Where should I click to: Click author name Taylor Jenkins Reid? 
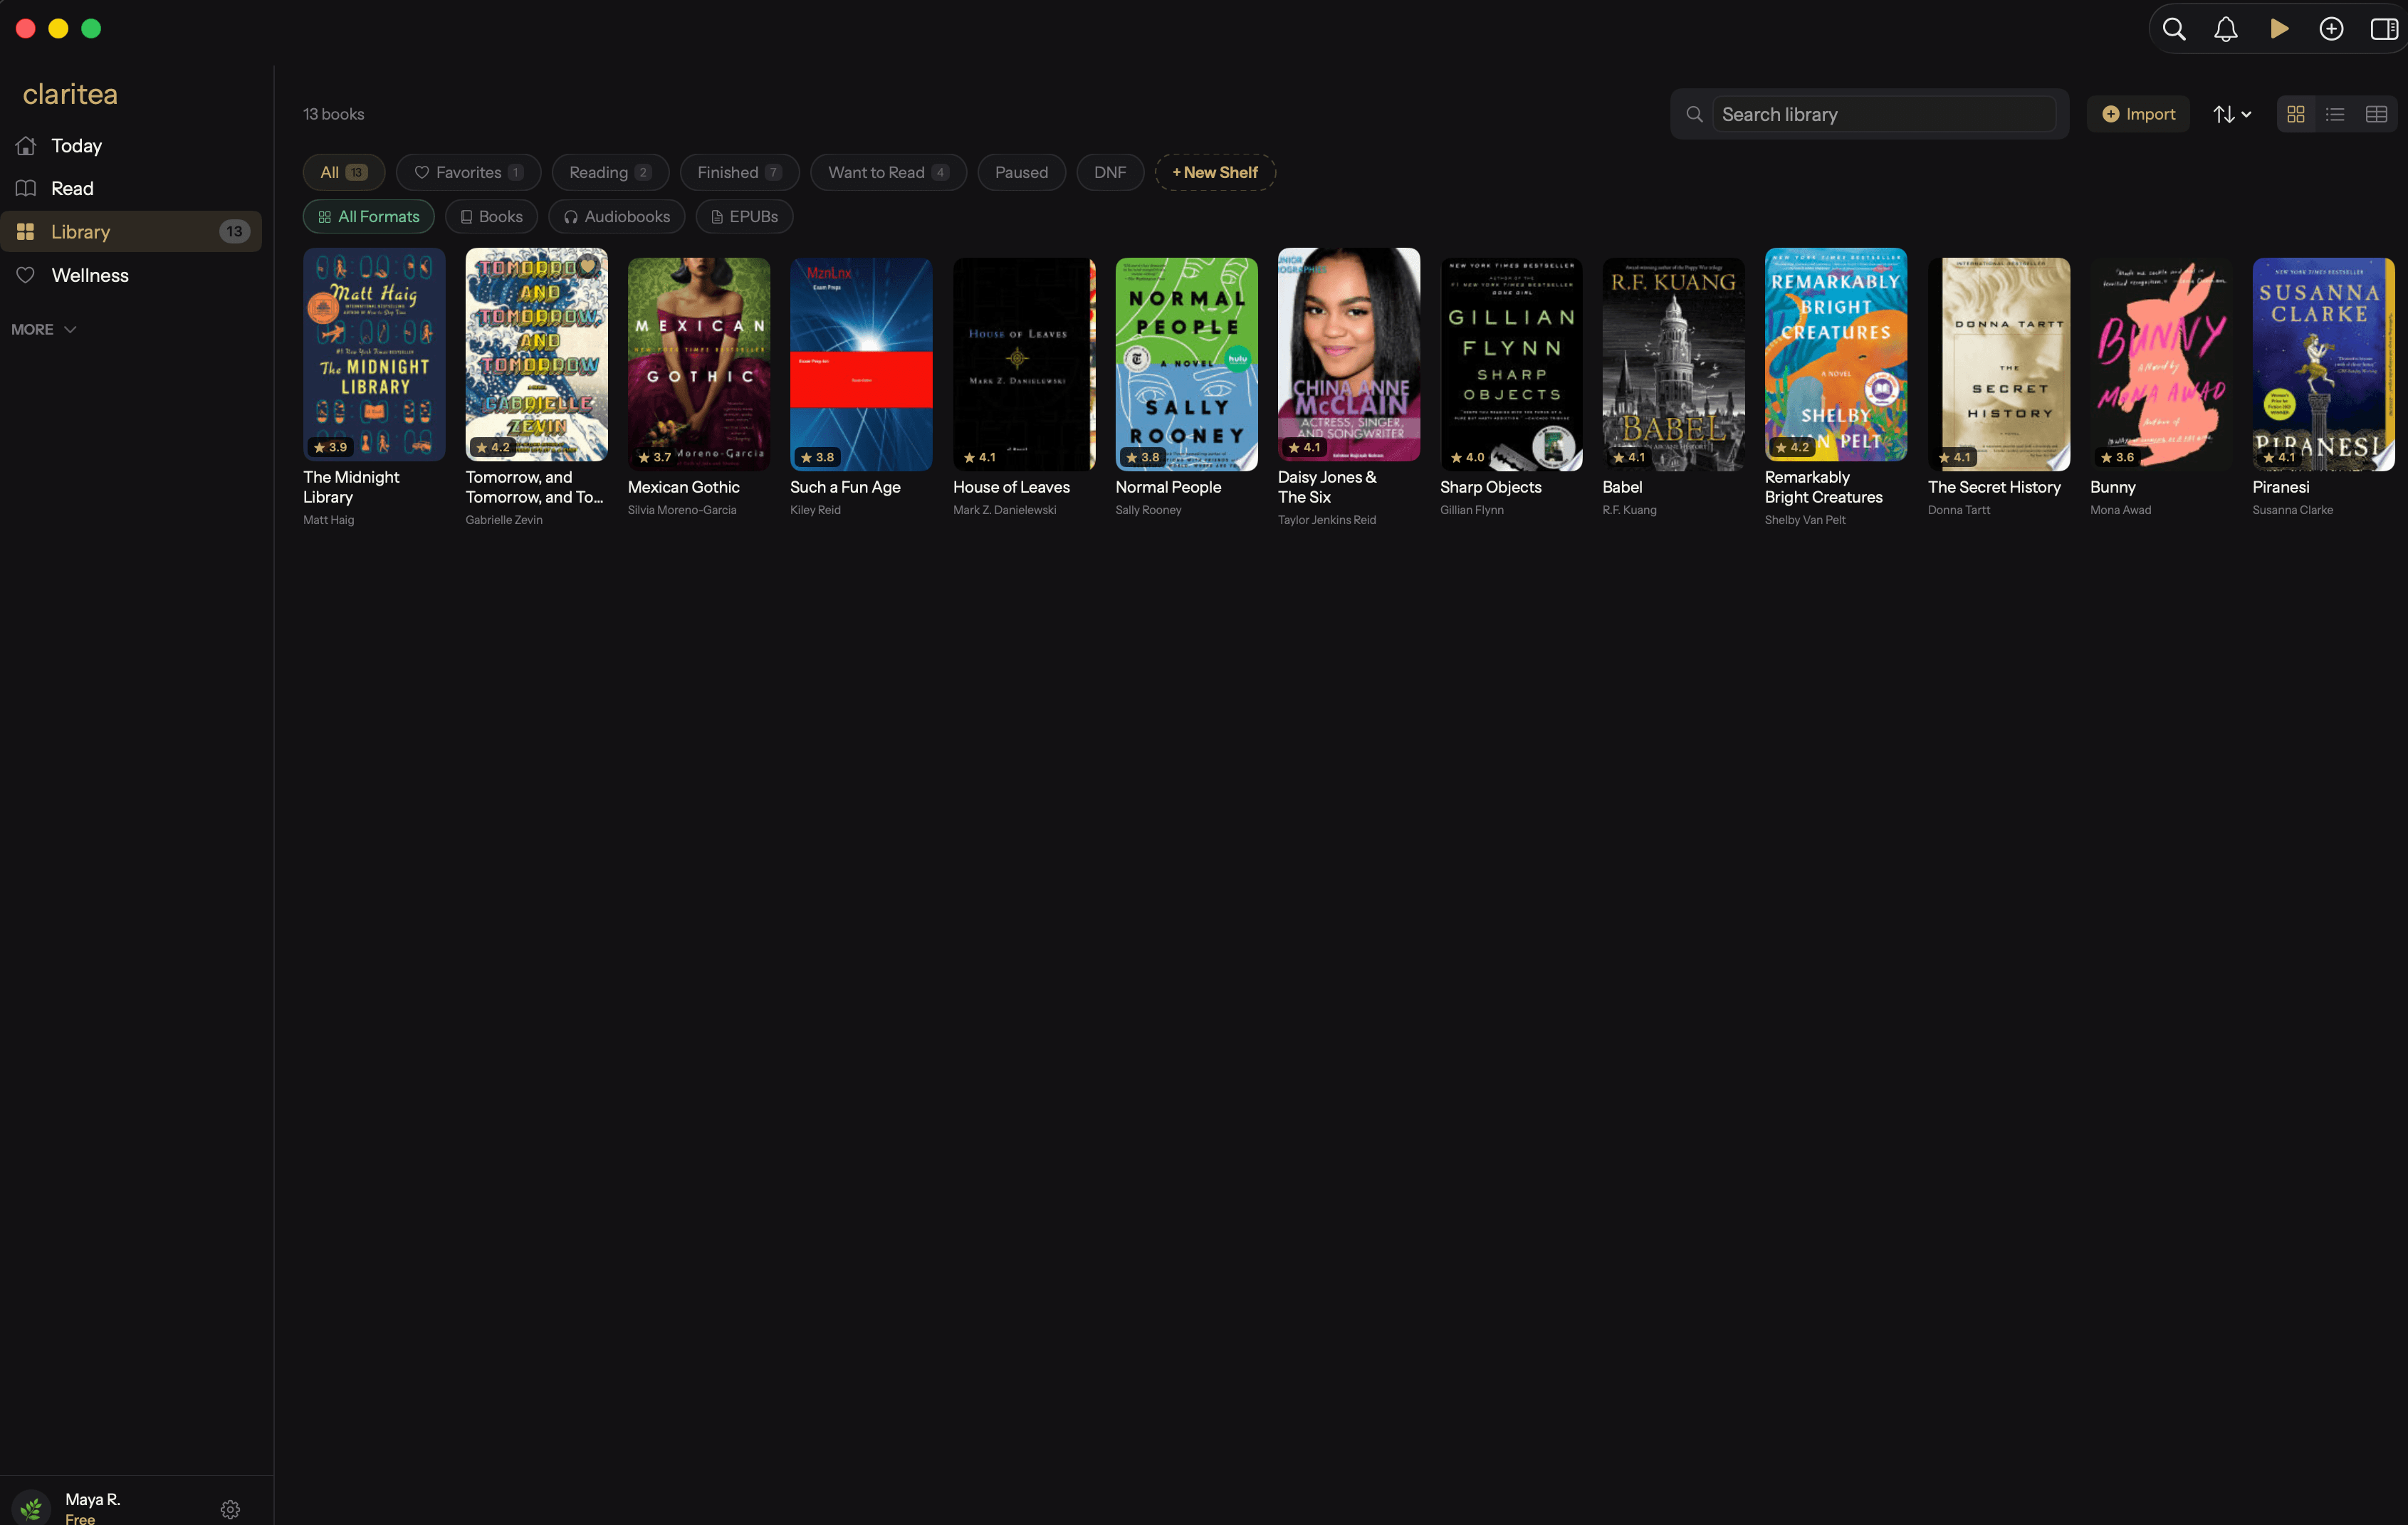[x=1327, y=521]
